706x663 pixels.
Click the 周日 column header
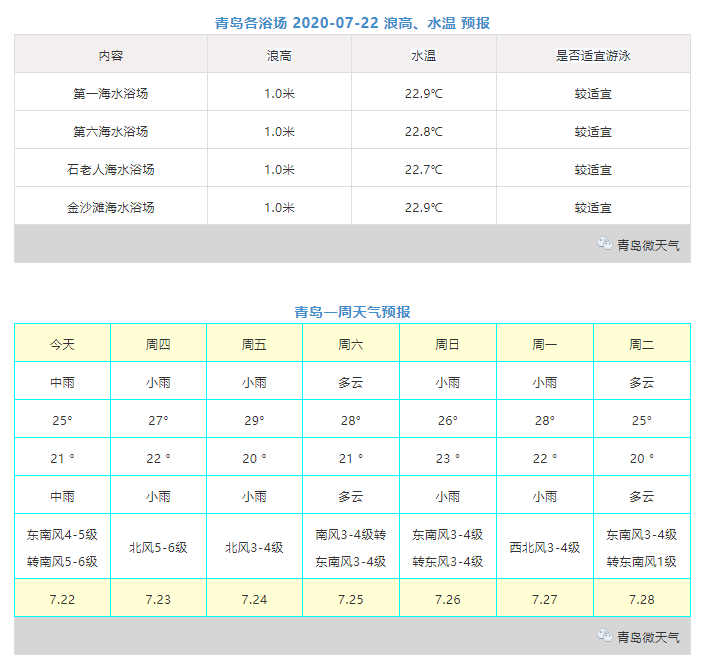(448, 345)
